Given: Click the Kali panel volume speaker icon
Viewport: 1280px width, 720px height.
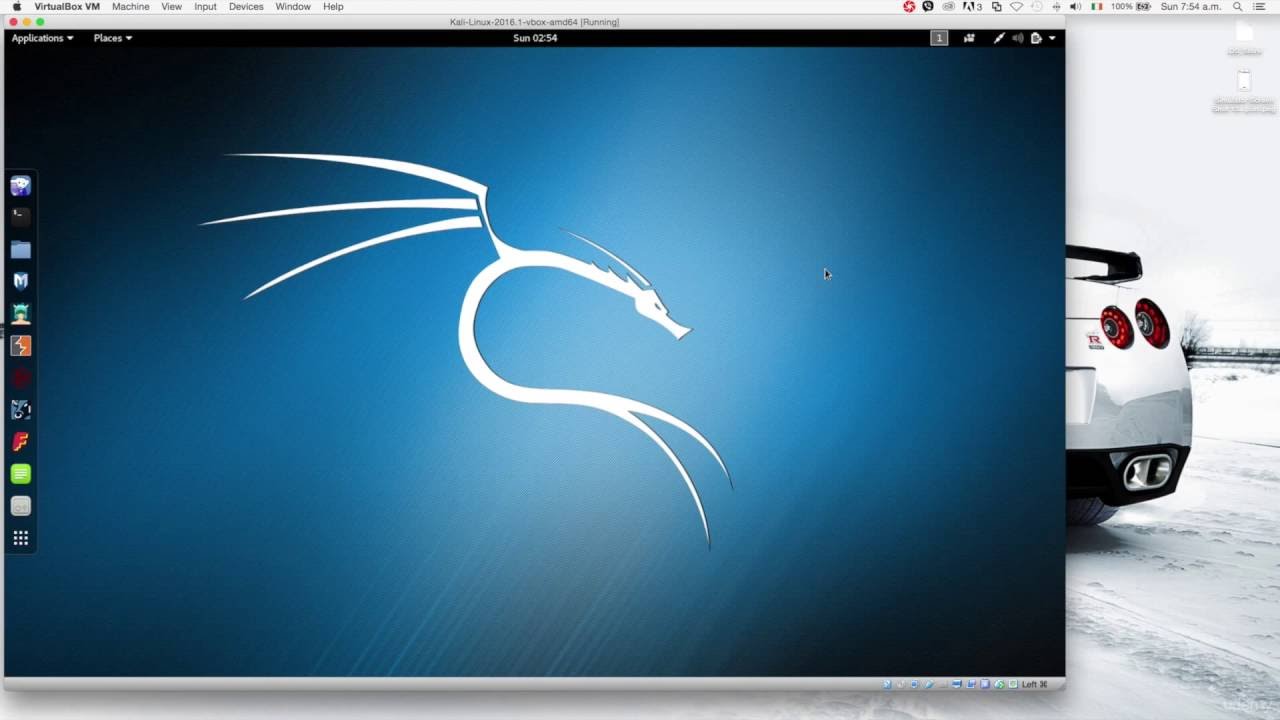Looking at the screenshot, I should click(1017, 38).
